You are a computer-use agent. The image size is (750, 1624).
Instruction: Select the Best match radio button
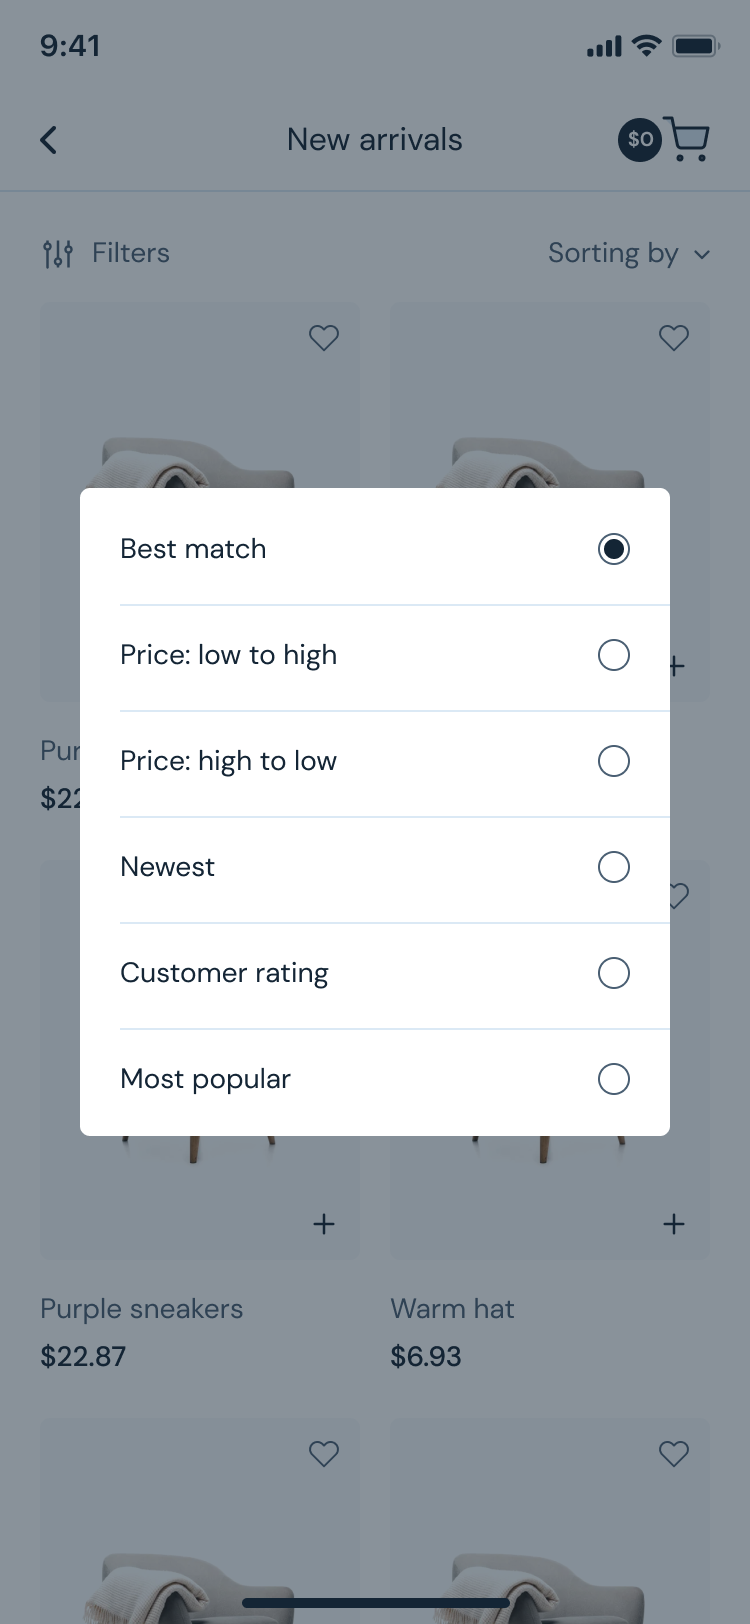[x=613, y=549]
